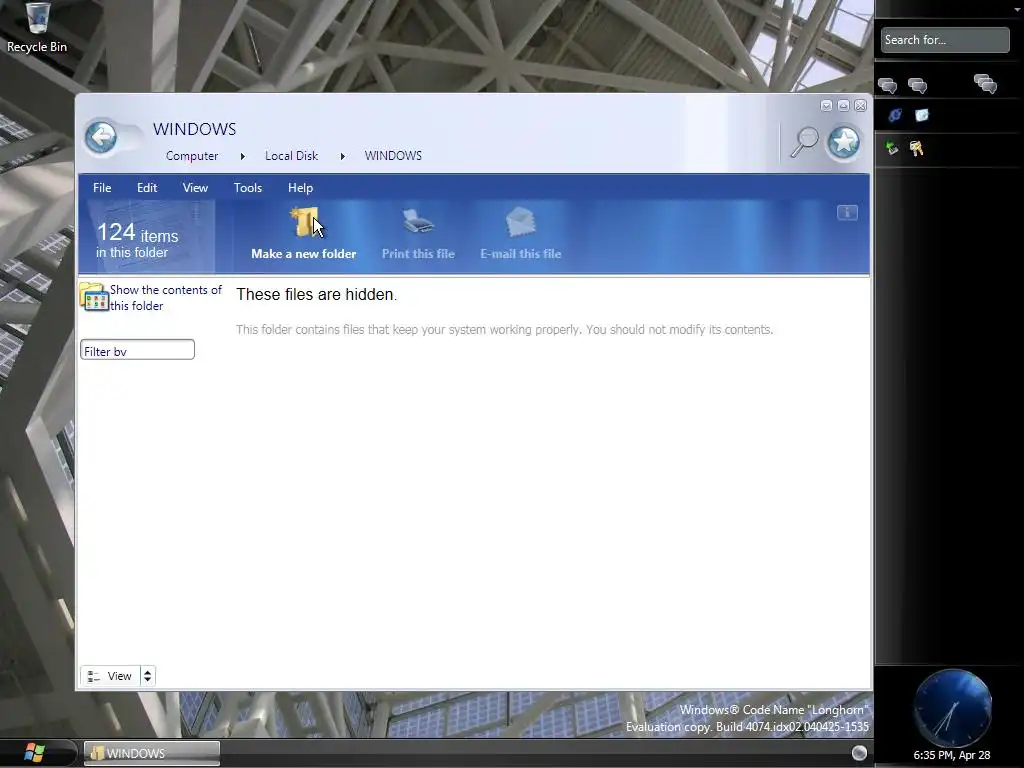This screenshot has width=1024, height=768.
Task: Click the up/down stepper next to View
Action: pos(148,676)
